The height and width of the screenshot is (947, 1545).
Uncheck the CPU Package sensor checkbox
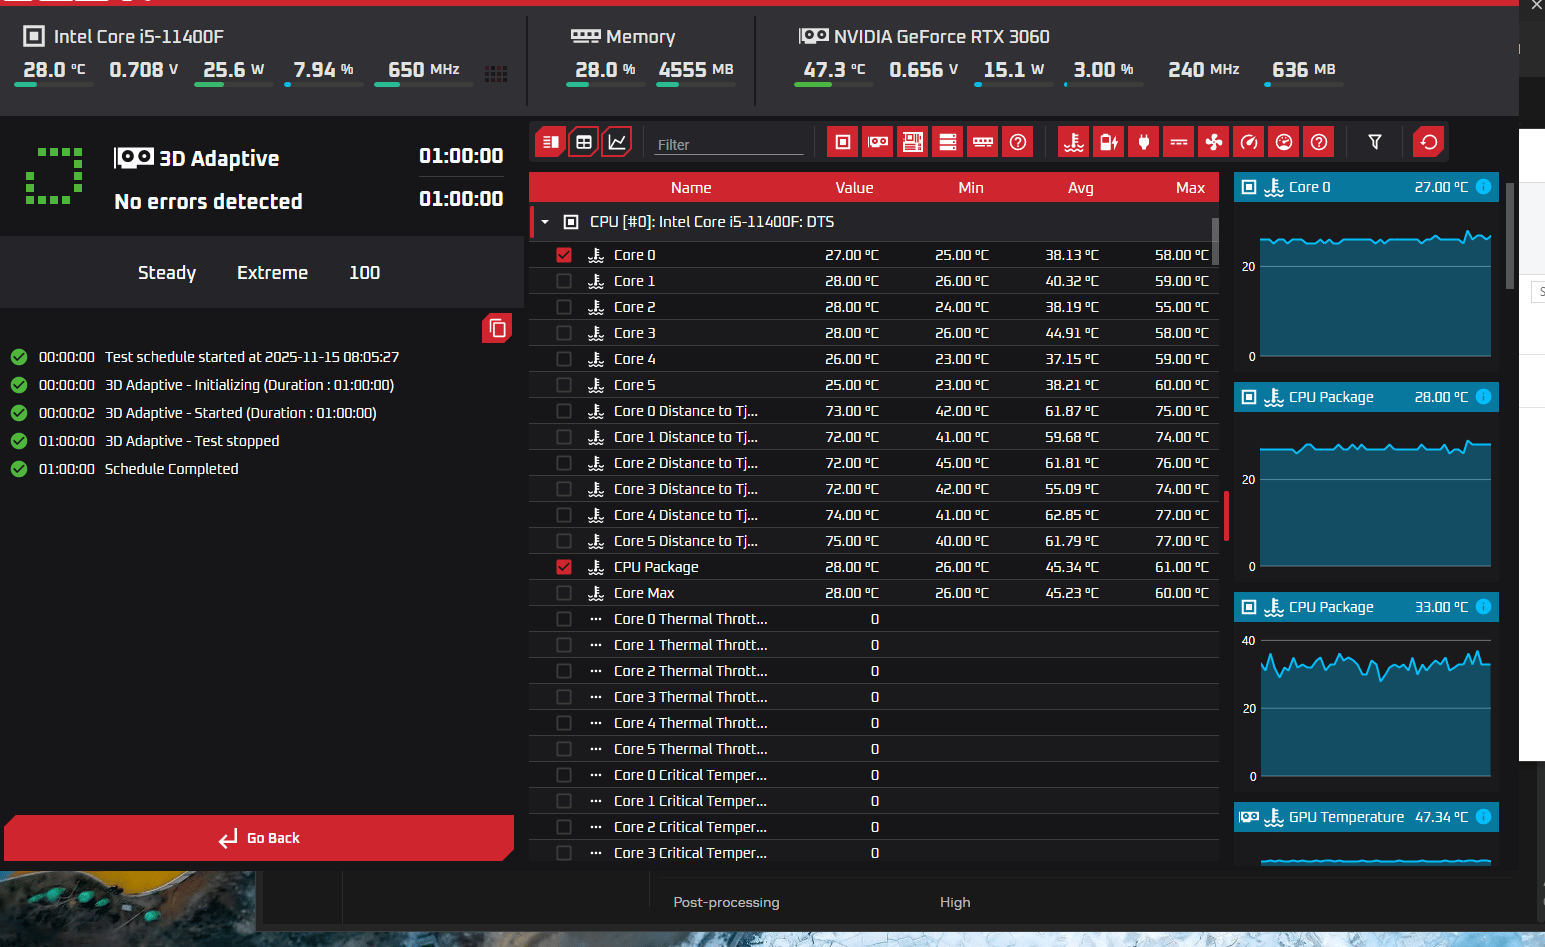(564, 567)
